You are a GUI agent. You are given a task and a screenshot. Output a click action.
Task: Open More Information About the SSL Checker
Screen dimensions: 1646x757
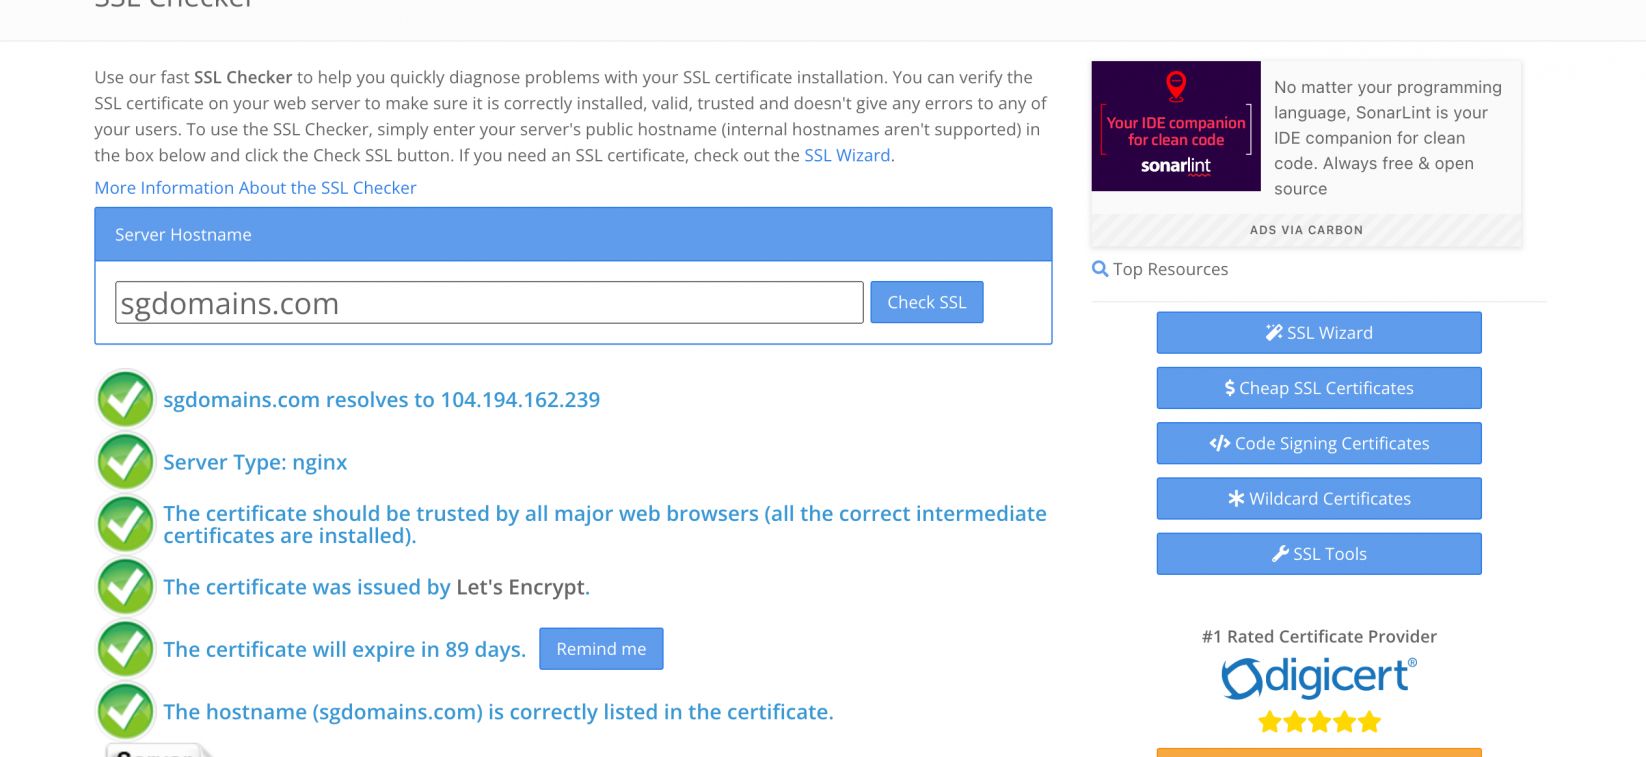(x=255, y=188)
